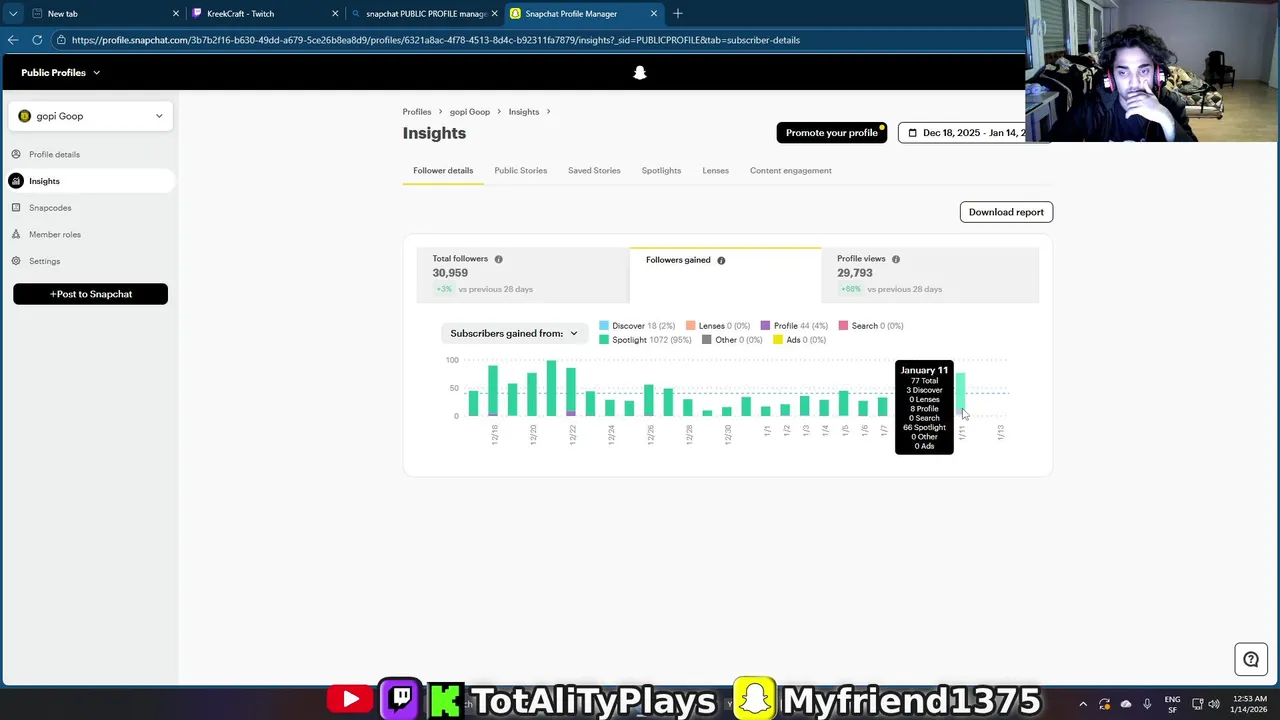Click the browser address bar

[x=540, y=40]
